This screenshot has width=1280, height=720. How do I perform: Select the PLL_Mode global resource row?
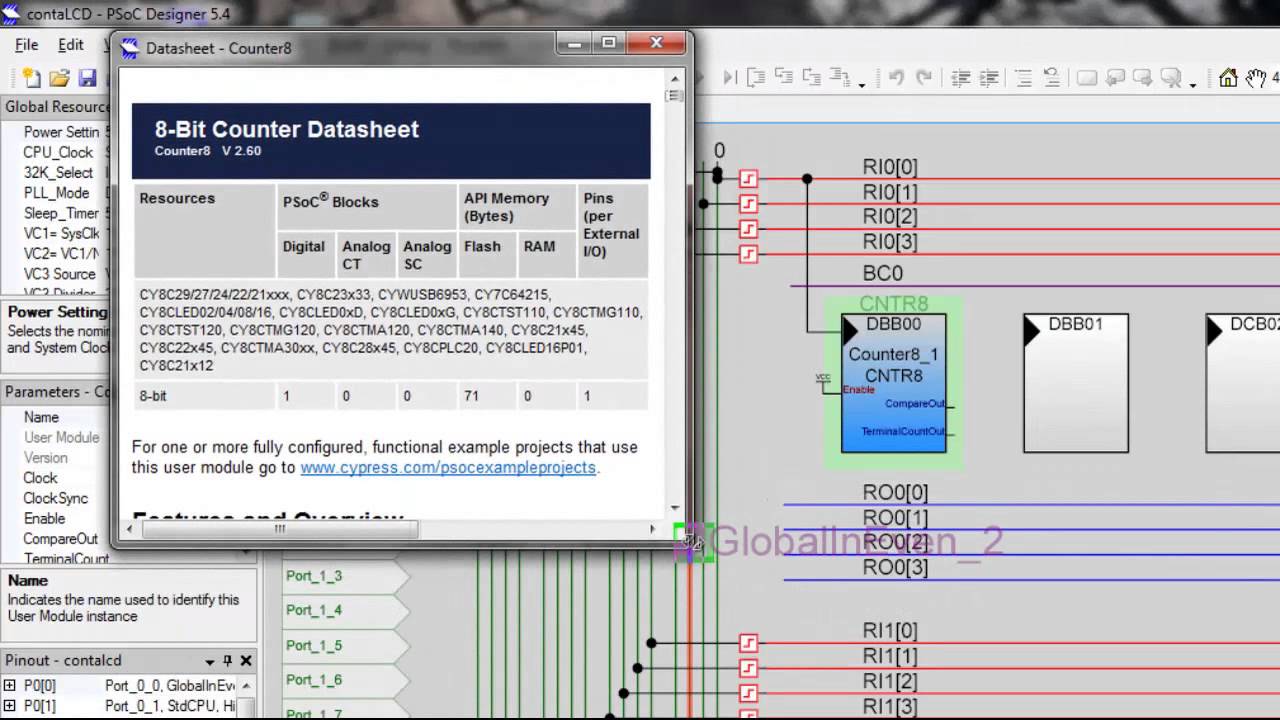pyautogui.click(x=58, y=193)
